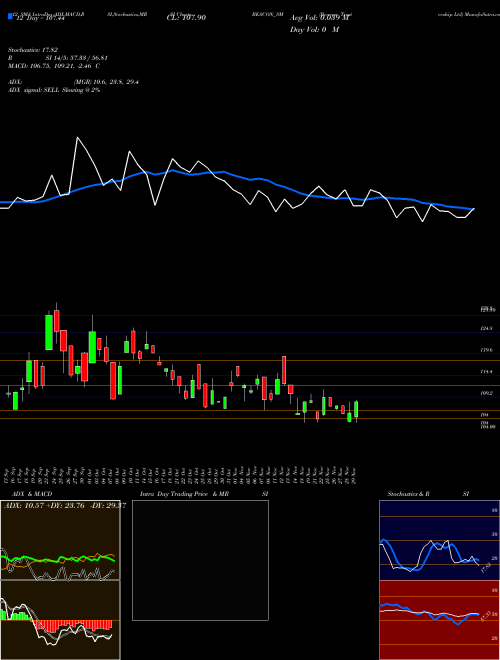Click the MACD histogram chart thumbnail

(x=60, y=620)
